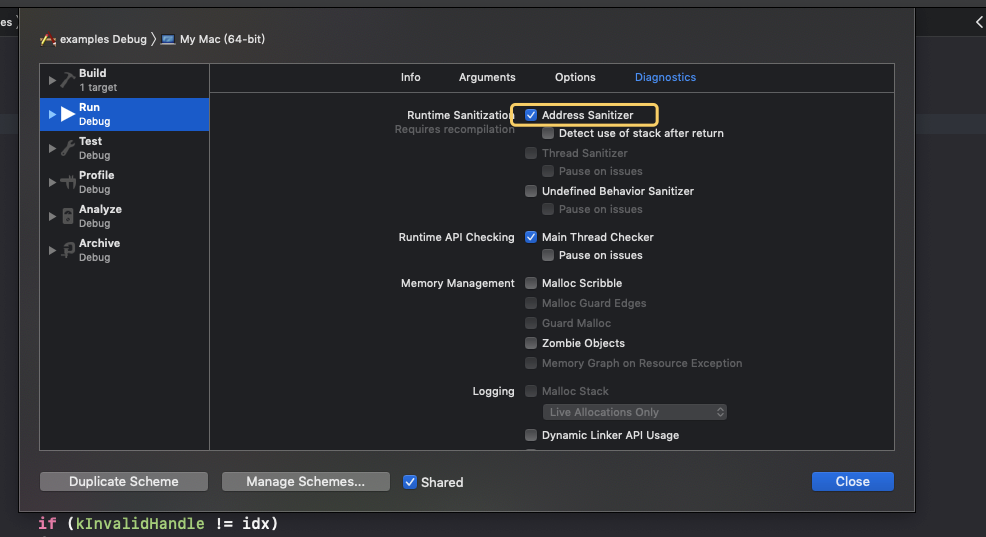Image resolution: width=986 pixels, height=537 pixels.
Task: Click the Test wrench icon
Action: click(68, 148)
